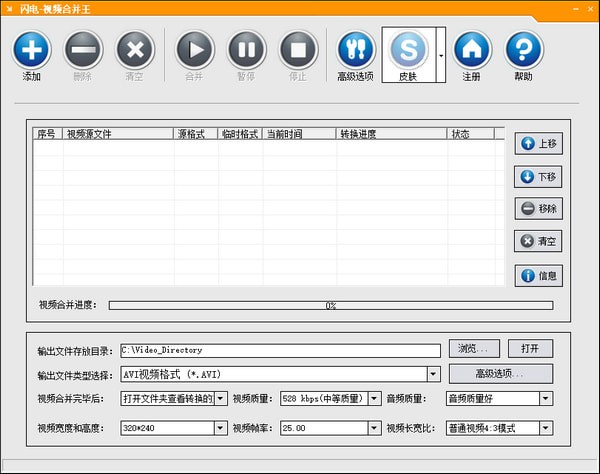This screenshot has height=474, width=600.
Task: Click the 注册 home icon
Action: tap(472, 49)
